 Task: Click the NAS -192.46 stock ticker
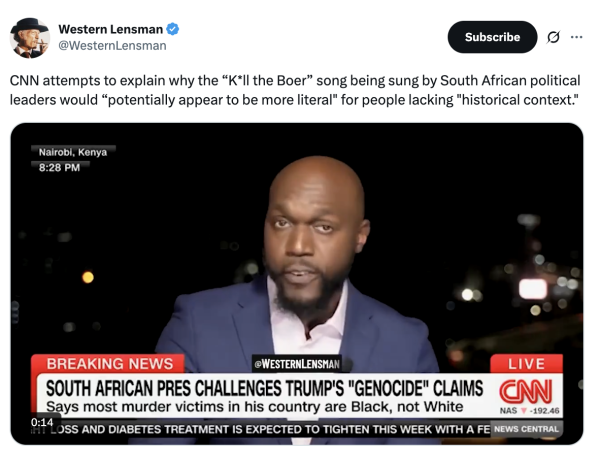pos(531,411)
